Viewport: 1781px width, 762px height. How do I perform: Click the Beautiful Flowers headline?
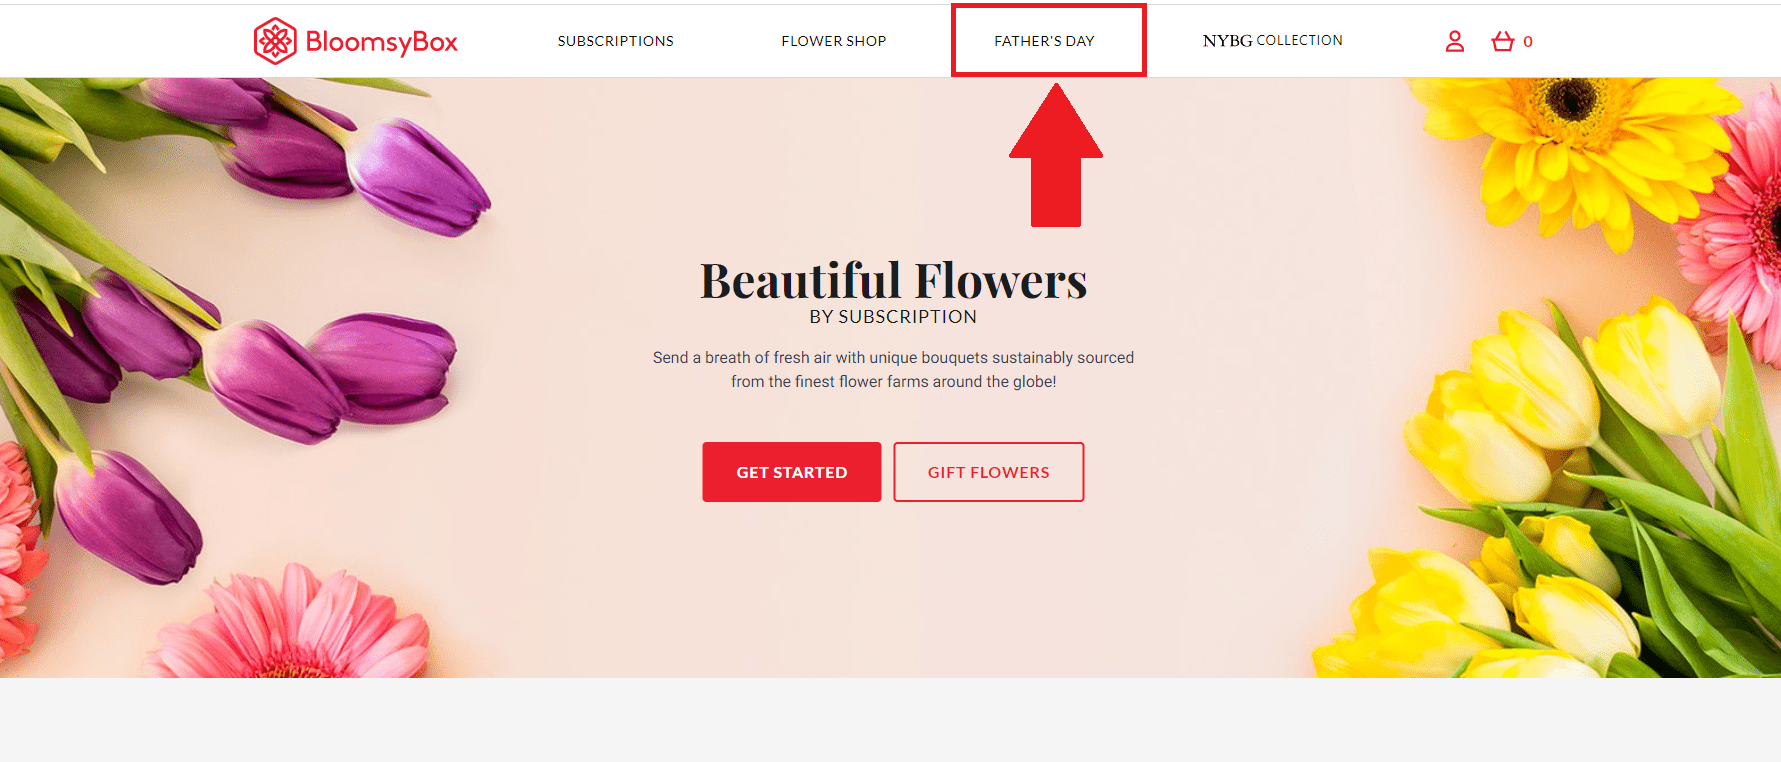(893, 281)
